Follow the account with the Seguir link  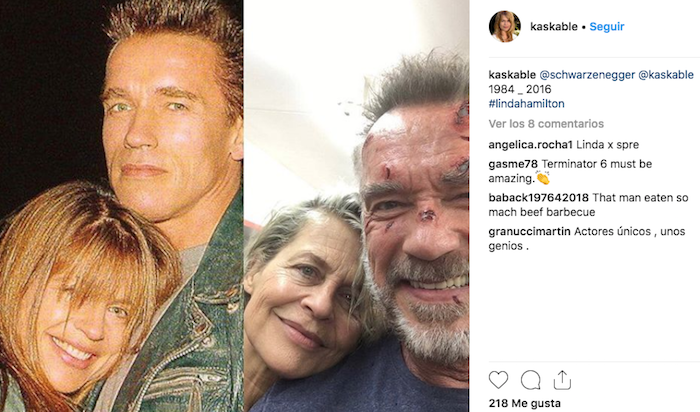pos(607,27)
